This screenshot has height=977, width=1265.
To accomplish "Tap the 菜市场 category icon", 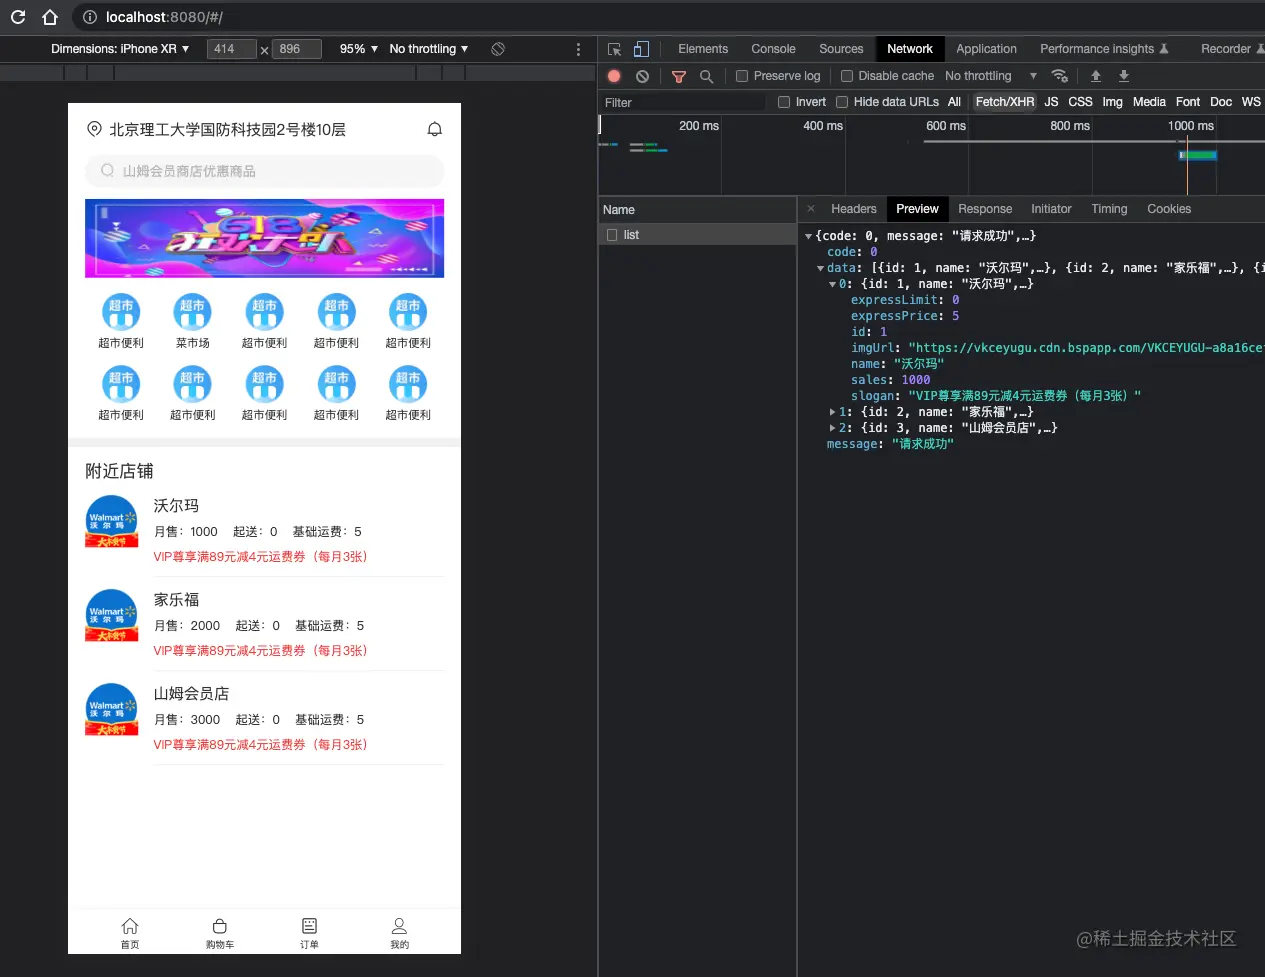I will coord(192,313).
